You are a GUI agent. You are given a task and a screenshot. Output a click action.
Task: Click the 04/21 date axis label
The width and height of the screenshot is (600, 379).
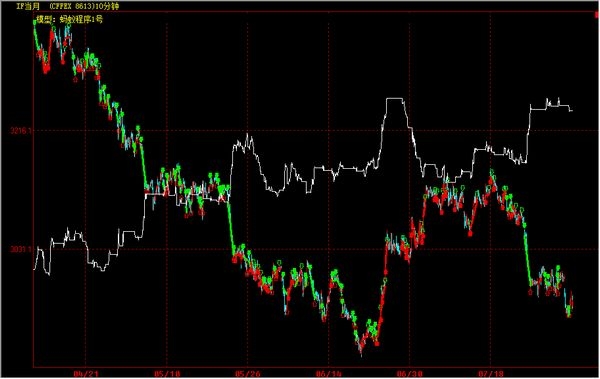[86, 374]
